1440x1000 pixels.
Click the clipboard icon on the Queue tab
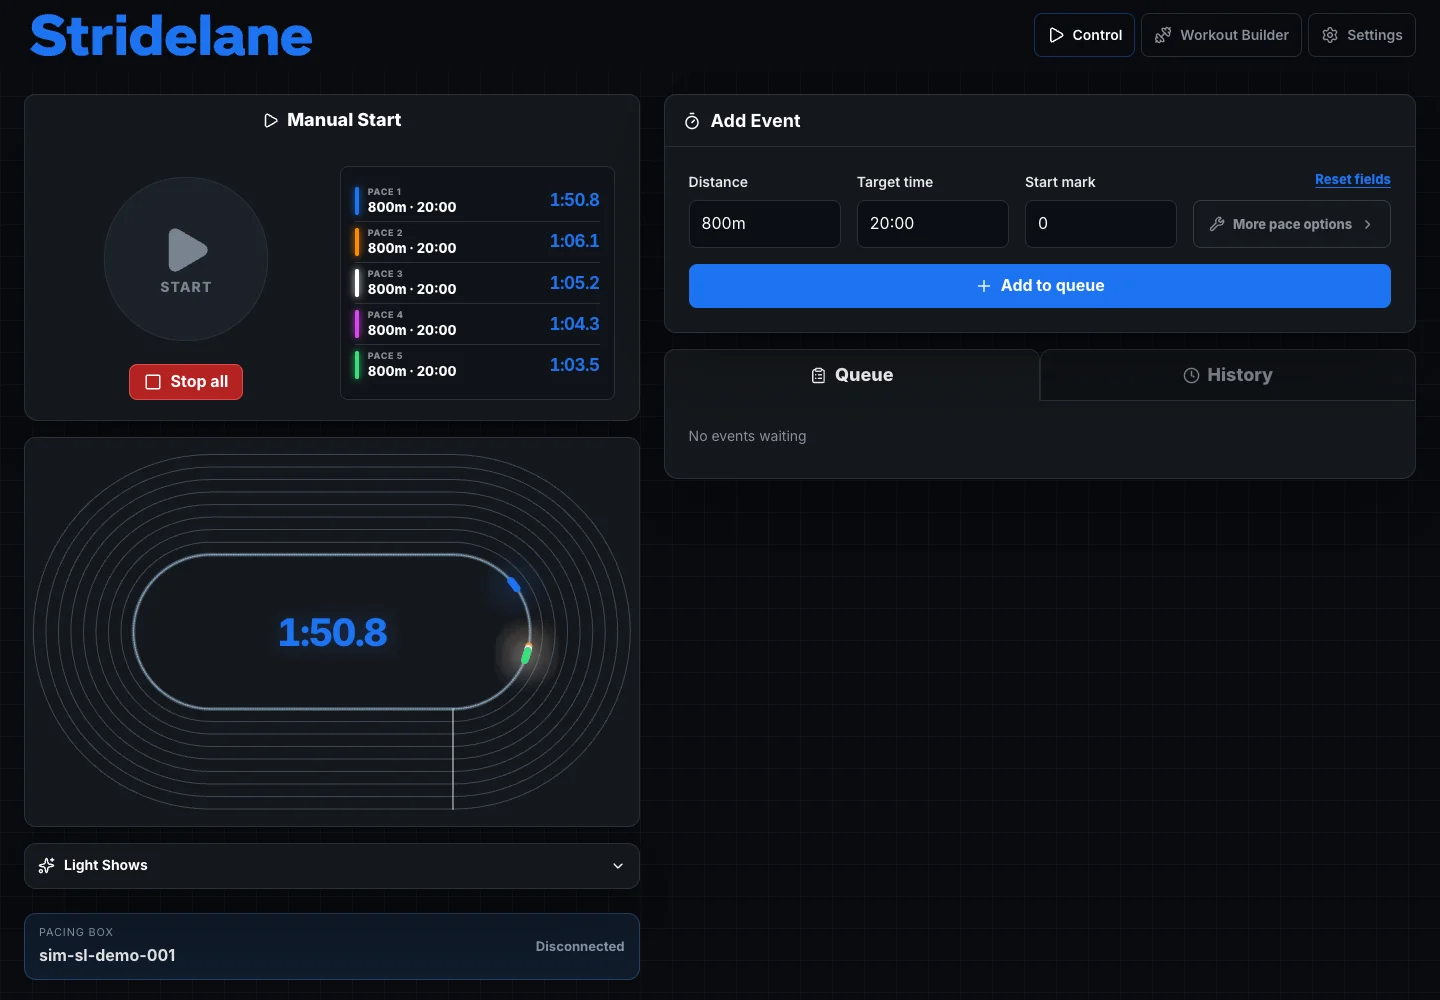818,375
